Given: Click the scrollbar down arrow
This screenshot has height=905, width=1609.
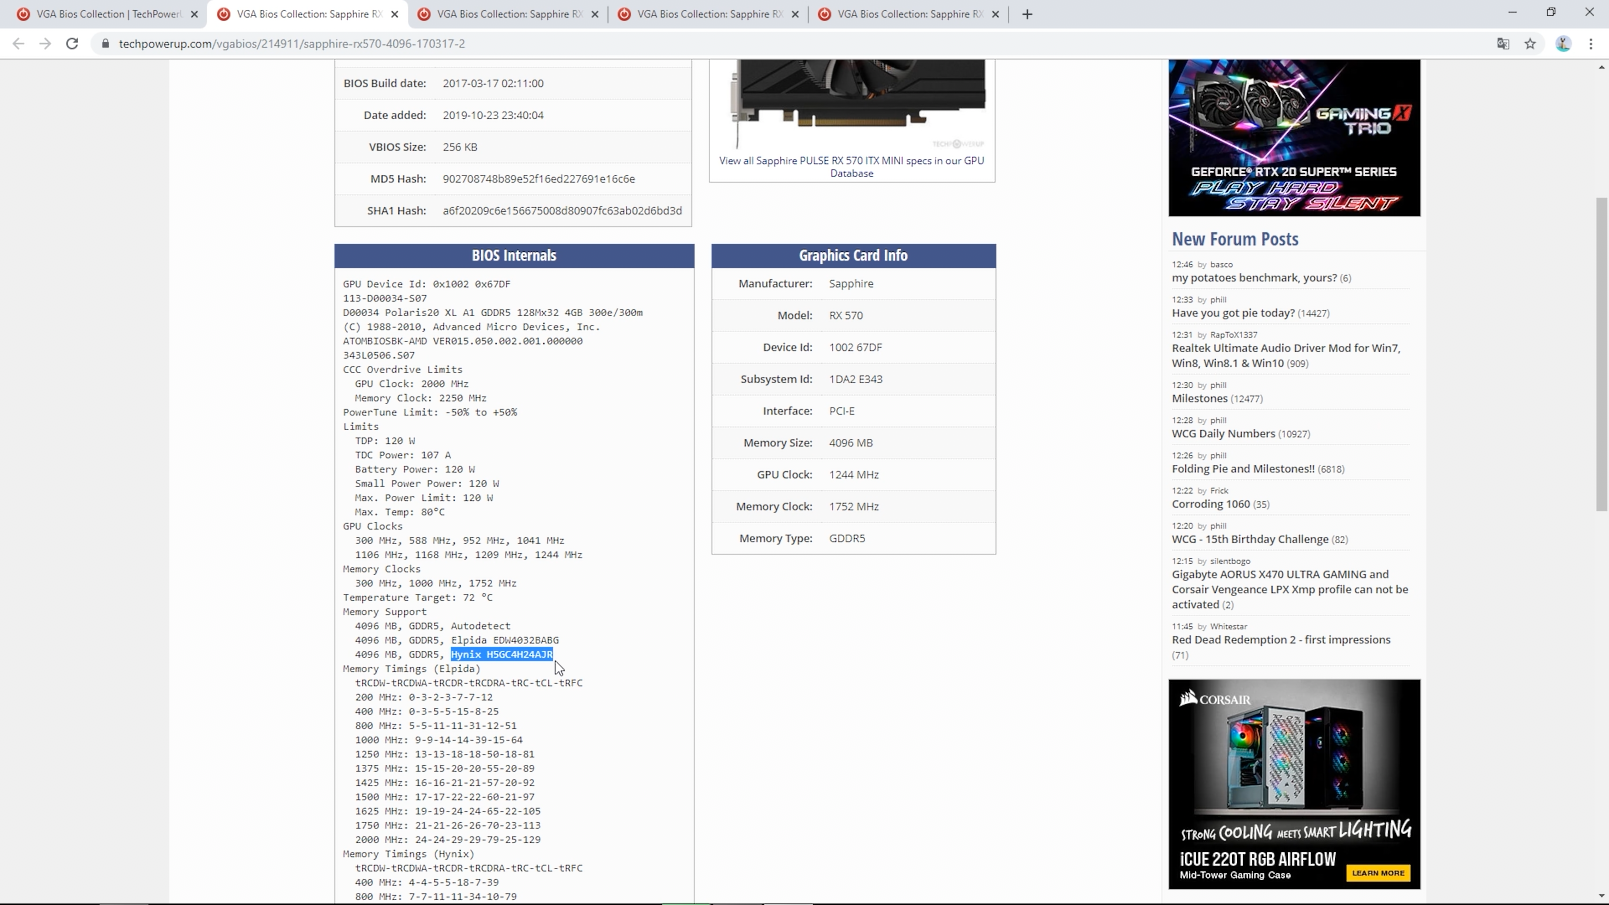Looking at the screenshot, I should pos(1601,896).
